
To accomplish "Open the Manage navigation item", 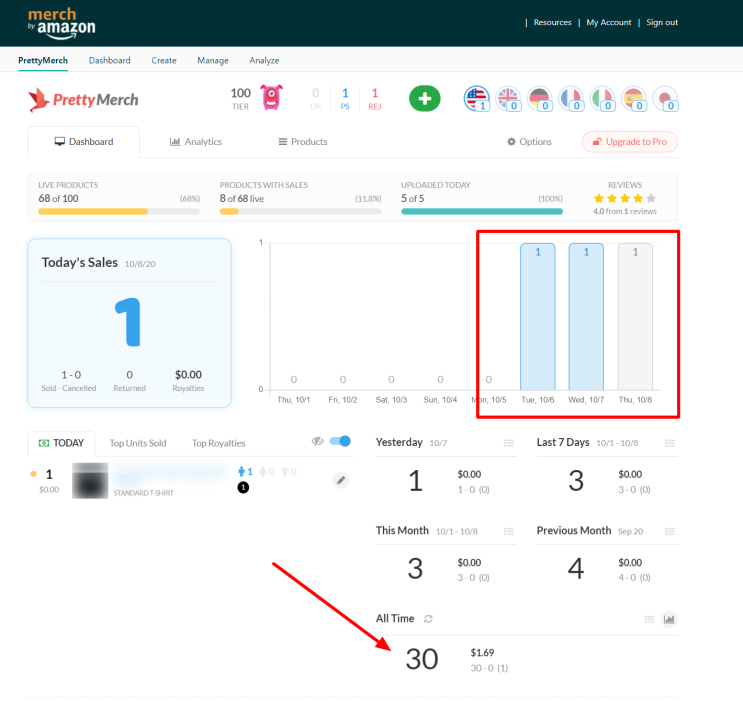I will [x=213, y=61].
